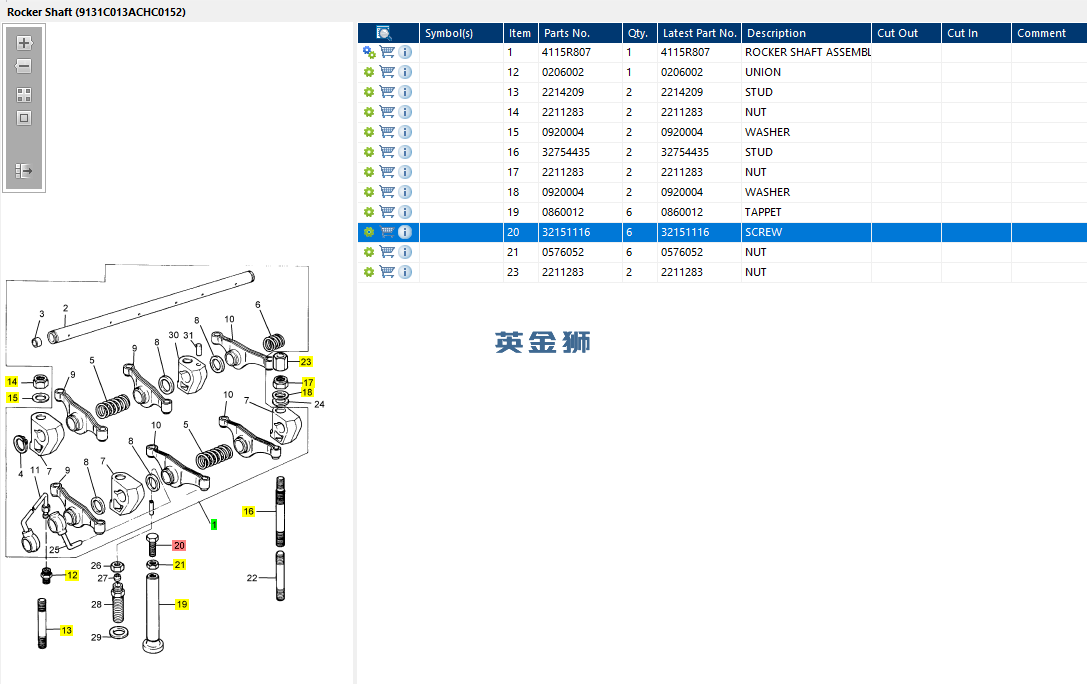
Task: Add item 15 WASHER to cart
Action: pos(387,132)
